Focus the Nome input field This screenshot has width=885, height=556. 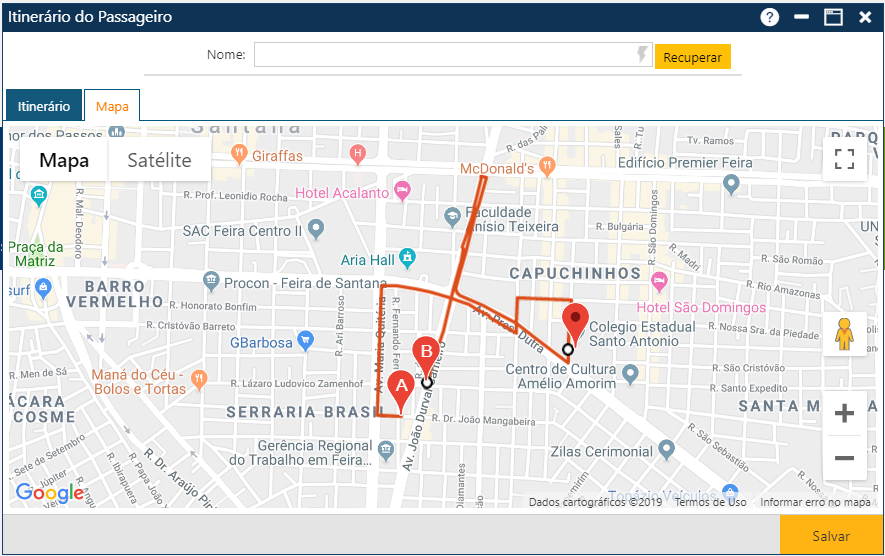pos(453,55)
